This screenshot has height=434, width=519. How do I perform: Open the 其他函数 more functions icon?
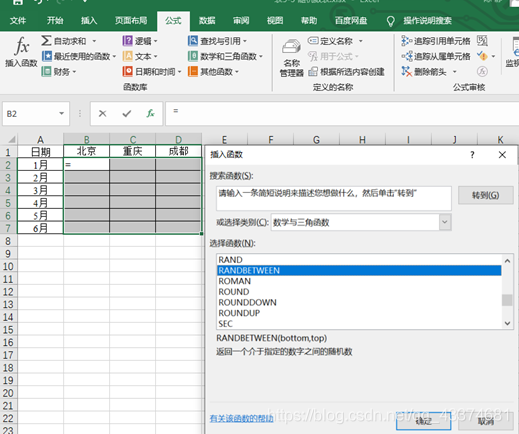click(193, 71)
